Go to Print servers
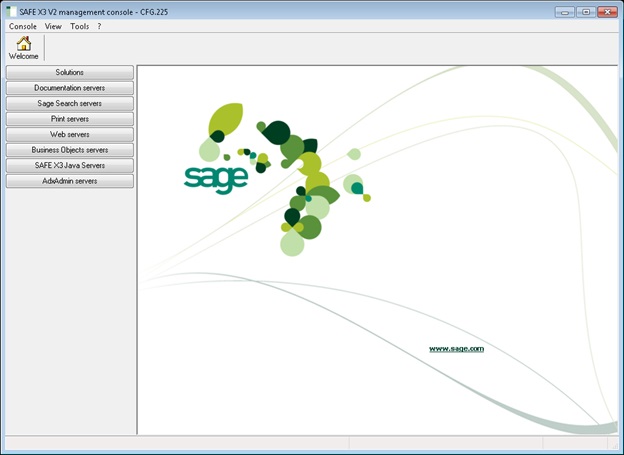The width and height of the screenshot is (624, 455). point(70,119)
